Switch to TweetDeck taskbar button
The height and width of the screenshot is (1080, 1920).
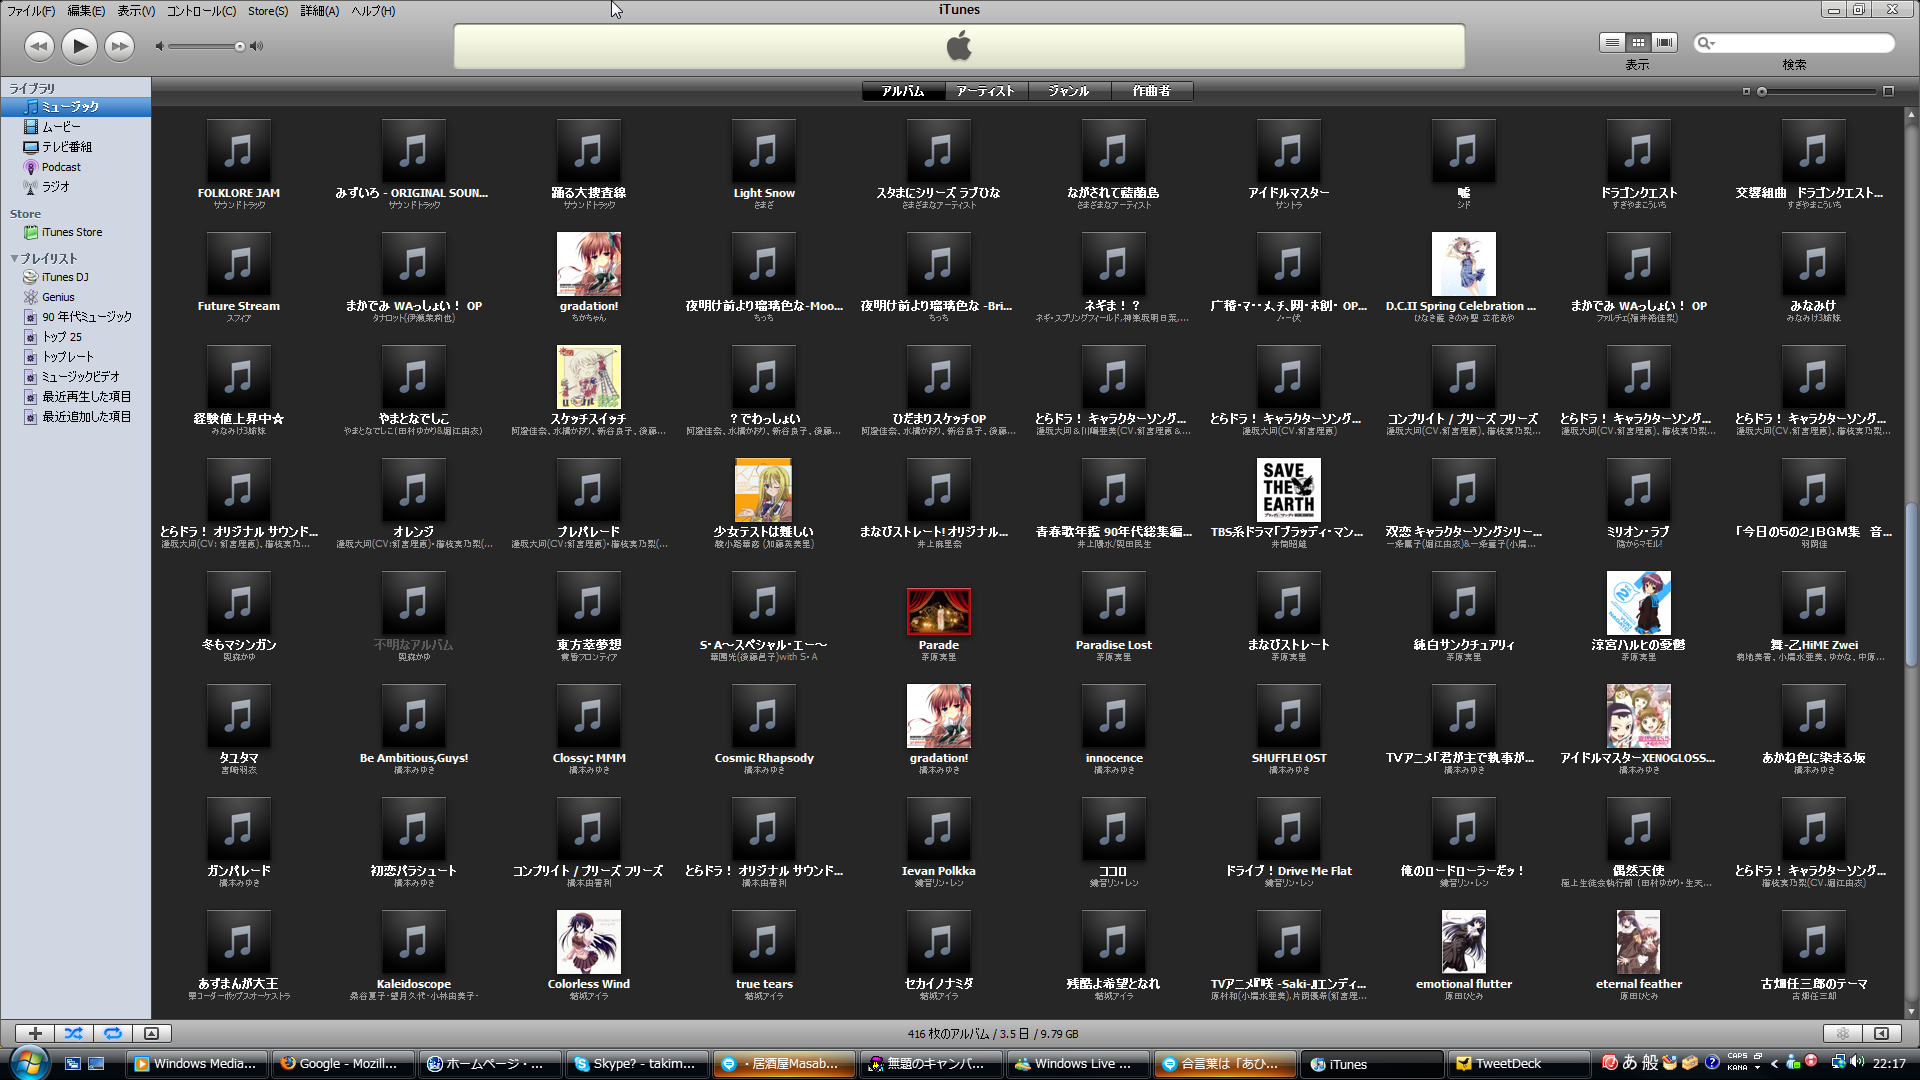click(1518, 1064)
